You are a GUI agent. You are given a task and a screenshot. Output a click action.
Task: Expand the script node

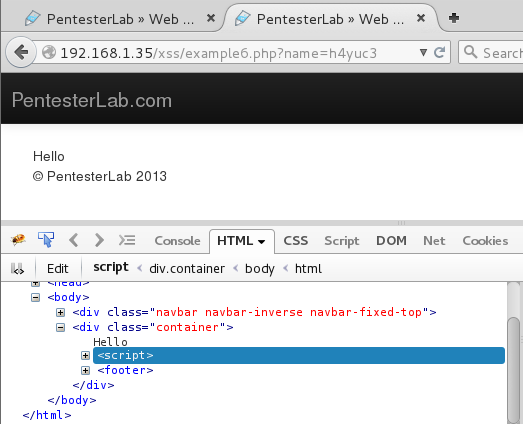[85, 356]
